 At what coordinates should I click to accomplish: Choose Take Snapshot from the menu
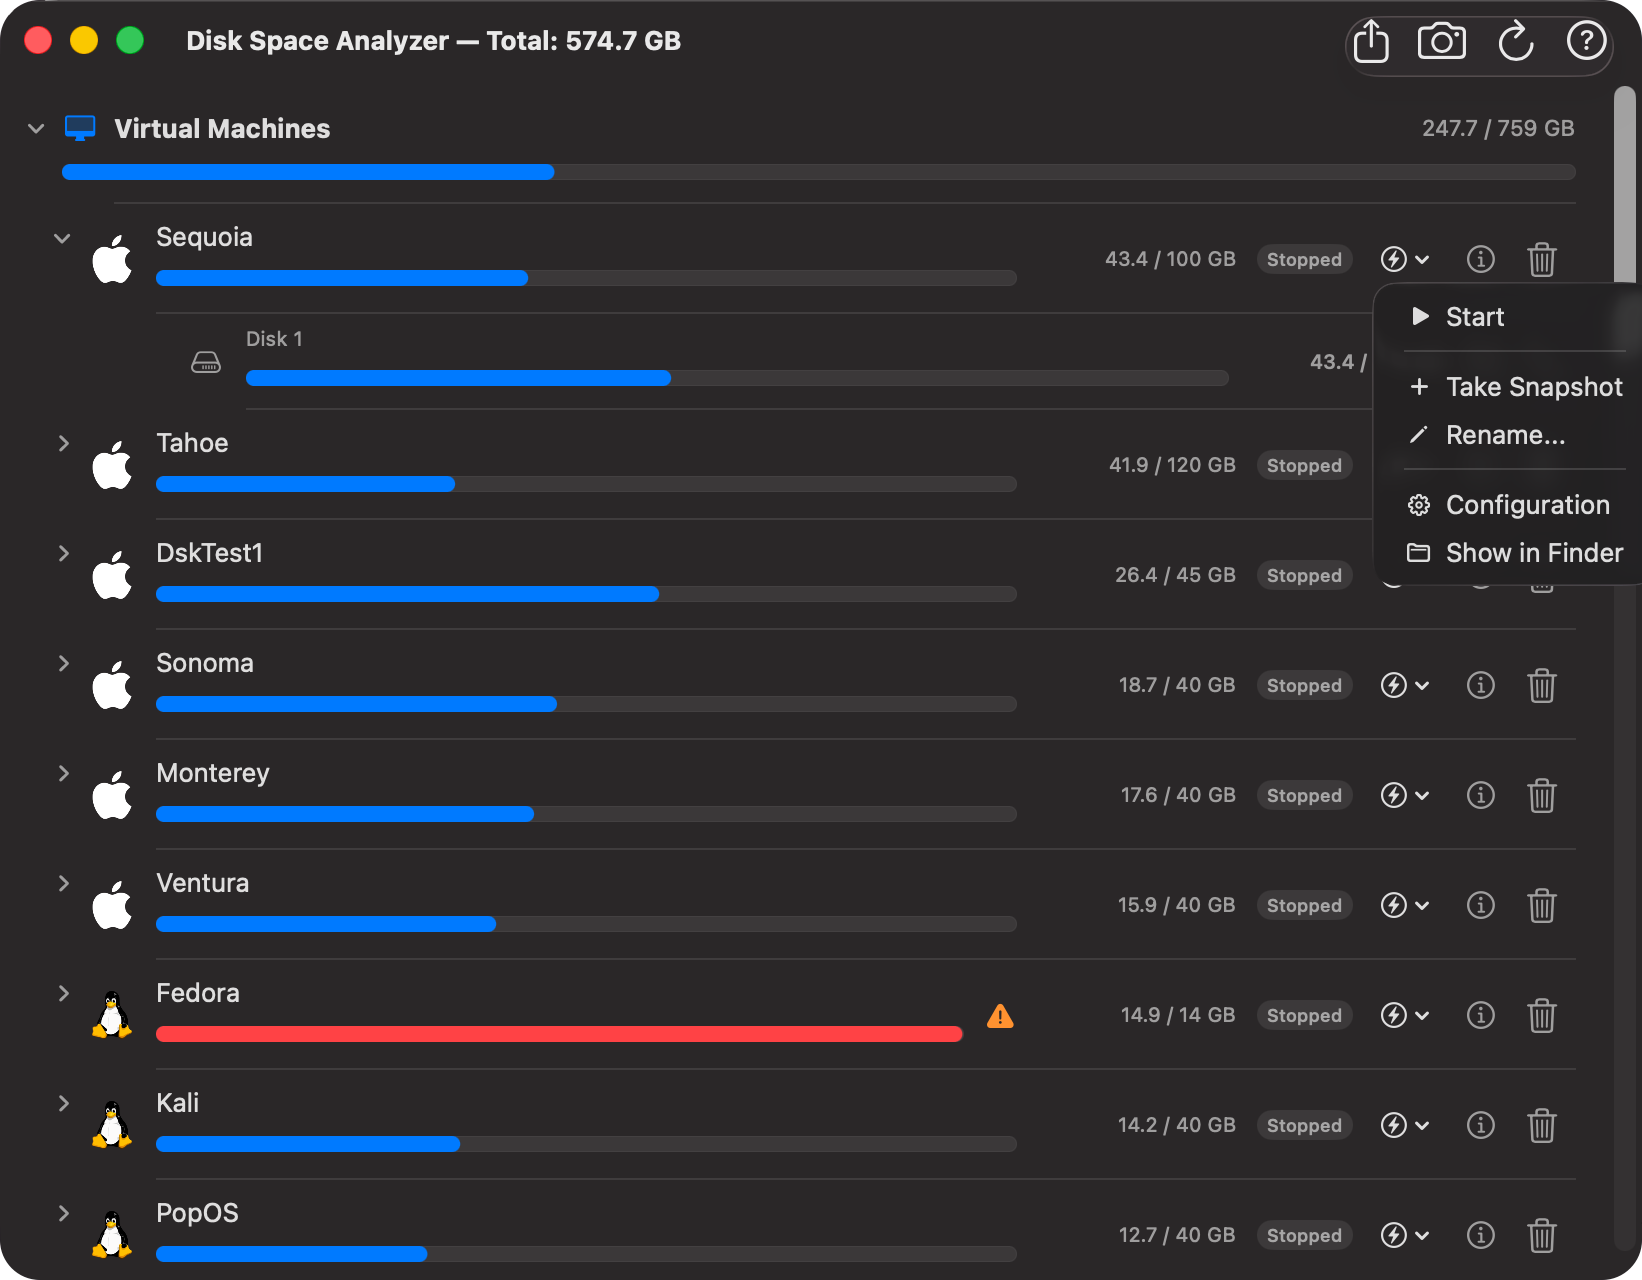[x=1533, y=387]
